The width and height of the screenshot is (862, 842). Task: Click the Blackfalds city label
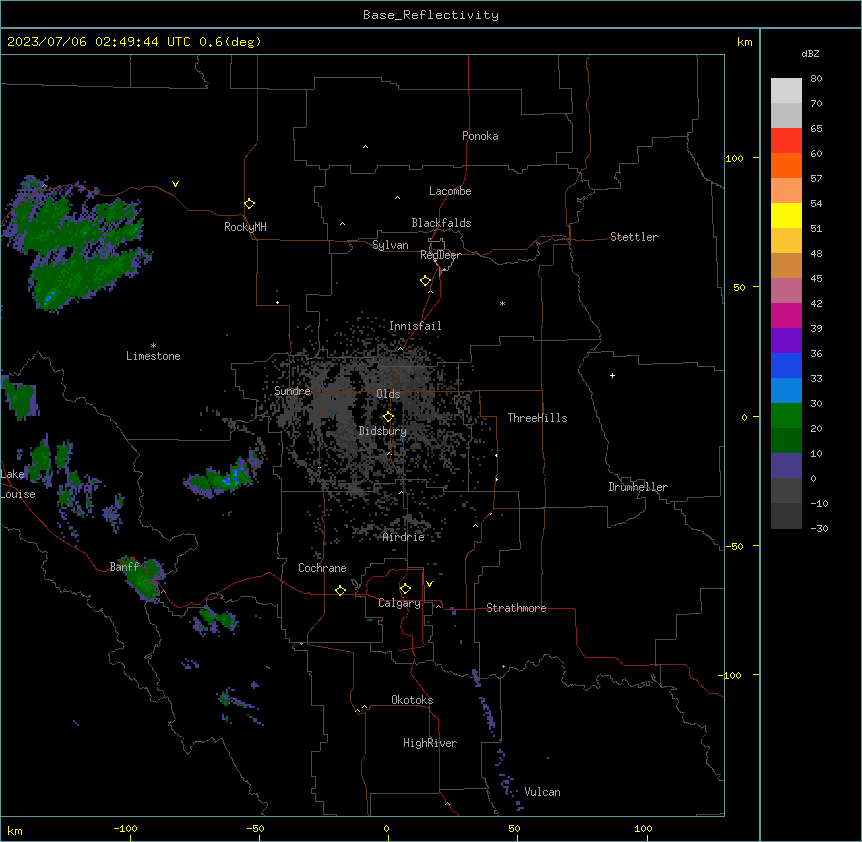click(x=441, y=223)
